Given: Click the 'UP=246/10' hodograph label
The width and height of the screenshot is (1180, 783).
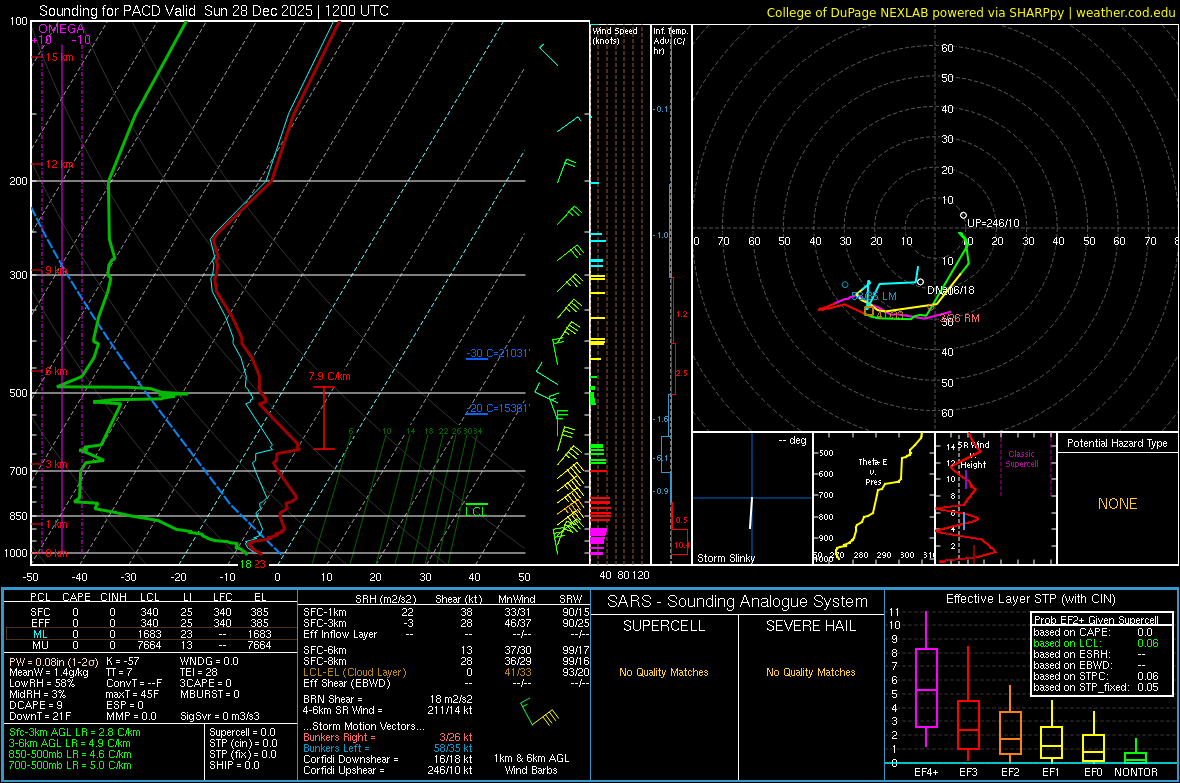Looking at the screenshot, I should (x=993, y=224).
